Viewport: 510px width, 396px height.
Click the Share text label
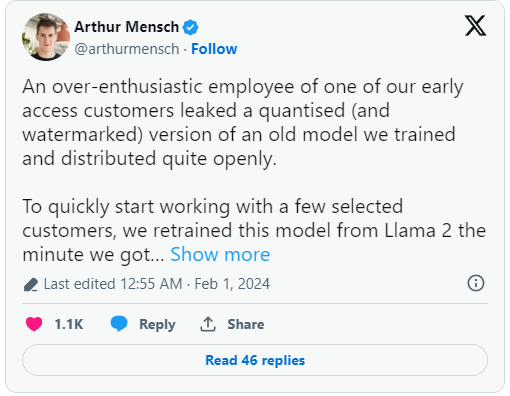(x=246, y=324)
